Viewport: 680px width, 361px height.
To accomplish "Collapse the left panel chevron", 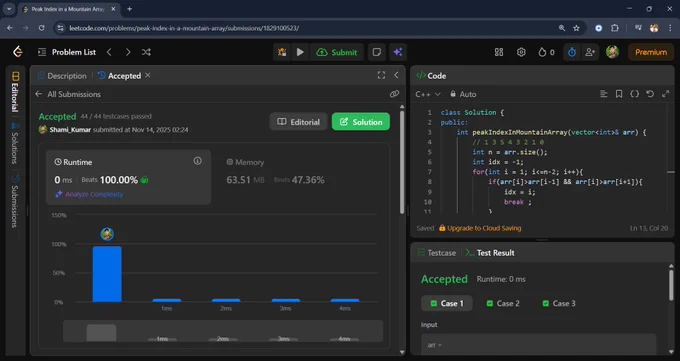I will (x=396, y=75).
